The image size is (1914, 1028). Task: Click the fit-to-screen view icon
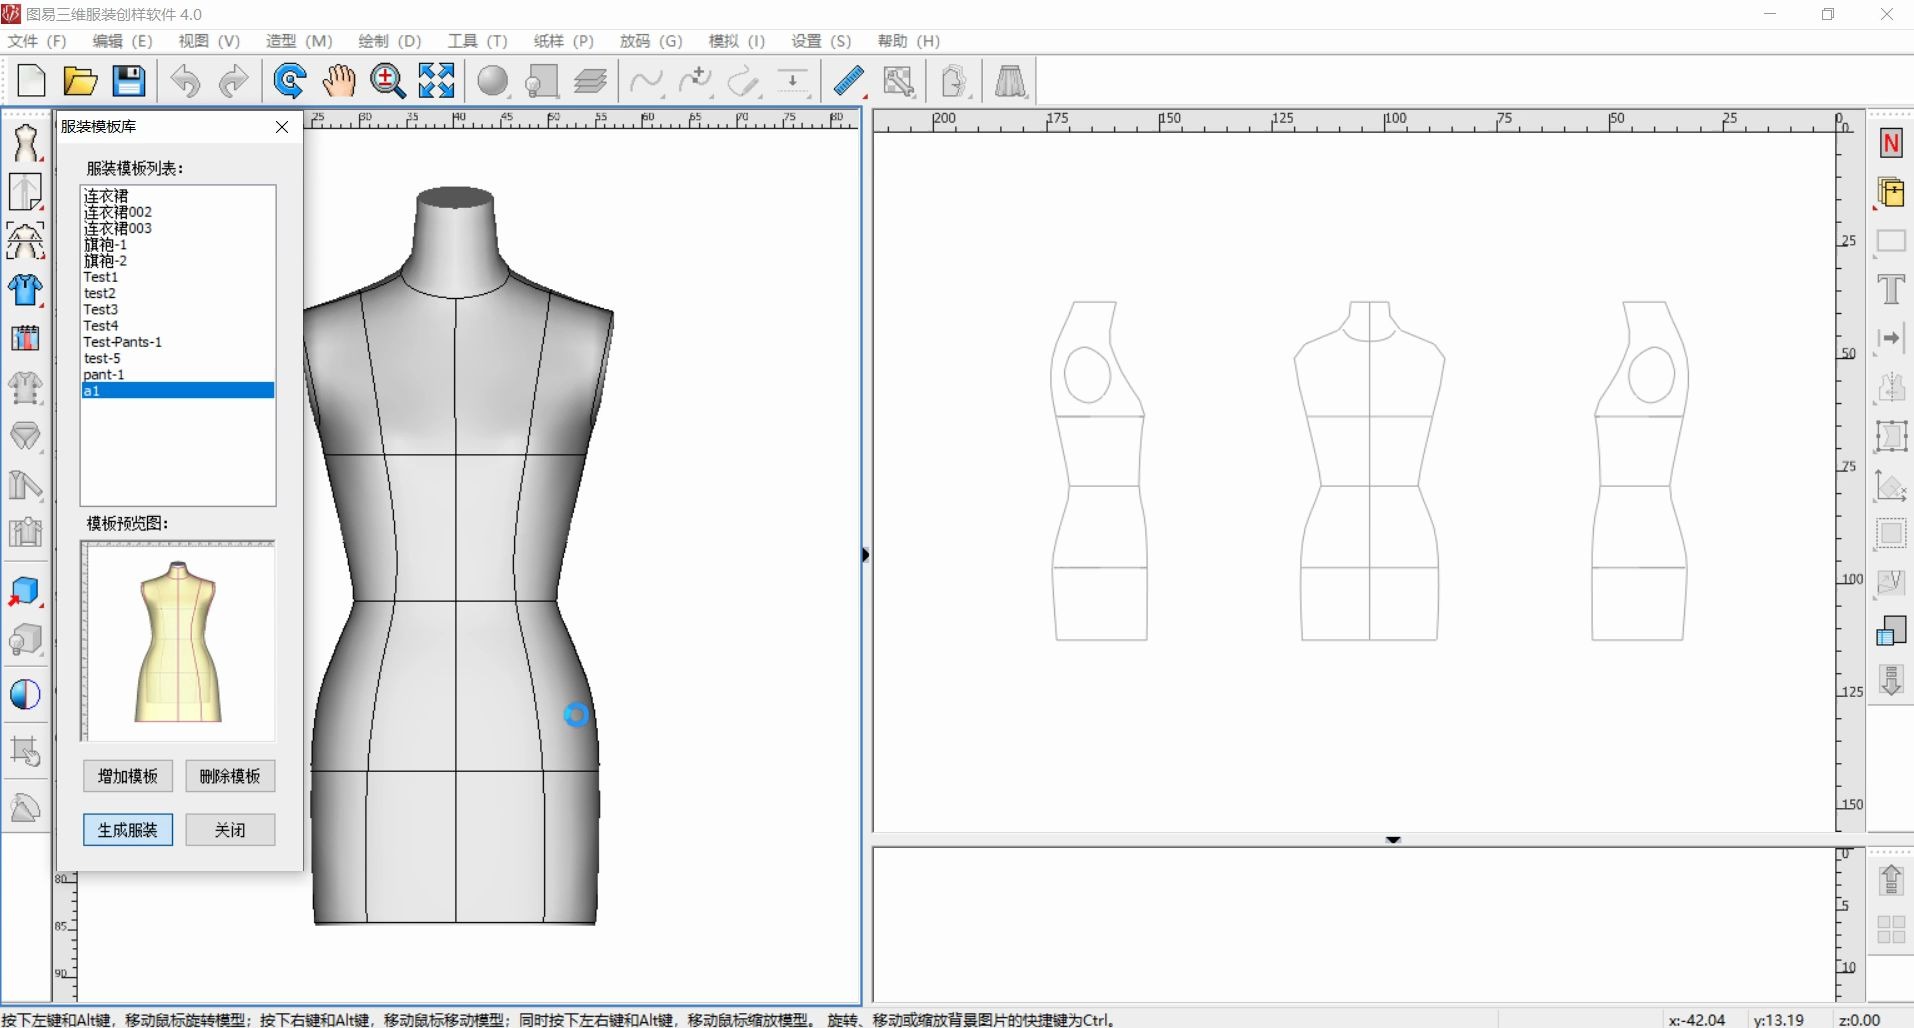435,81
